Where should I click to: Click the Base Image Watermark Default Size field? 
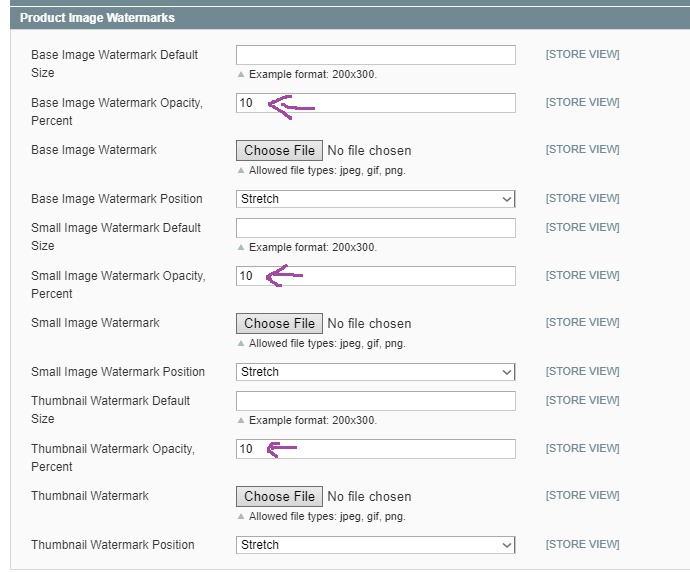point(375,55)
